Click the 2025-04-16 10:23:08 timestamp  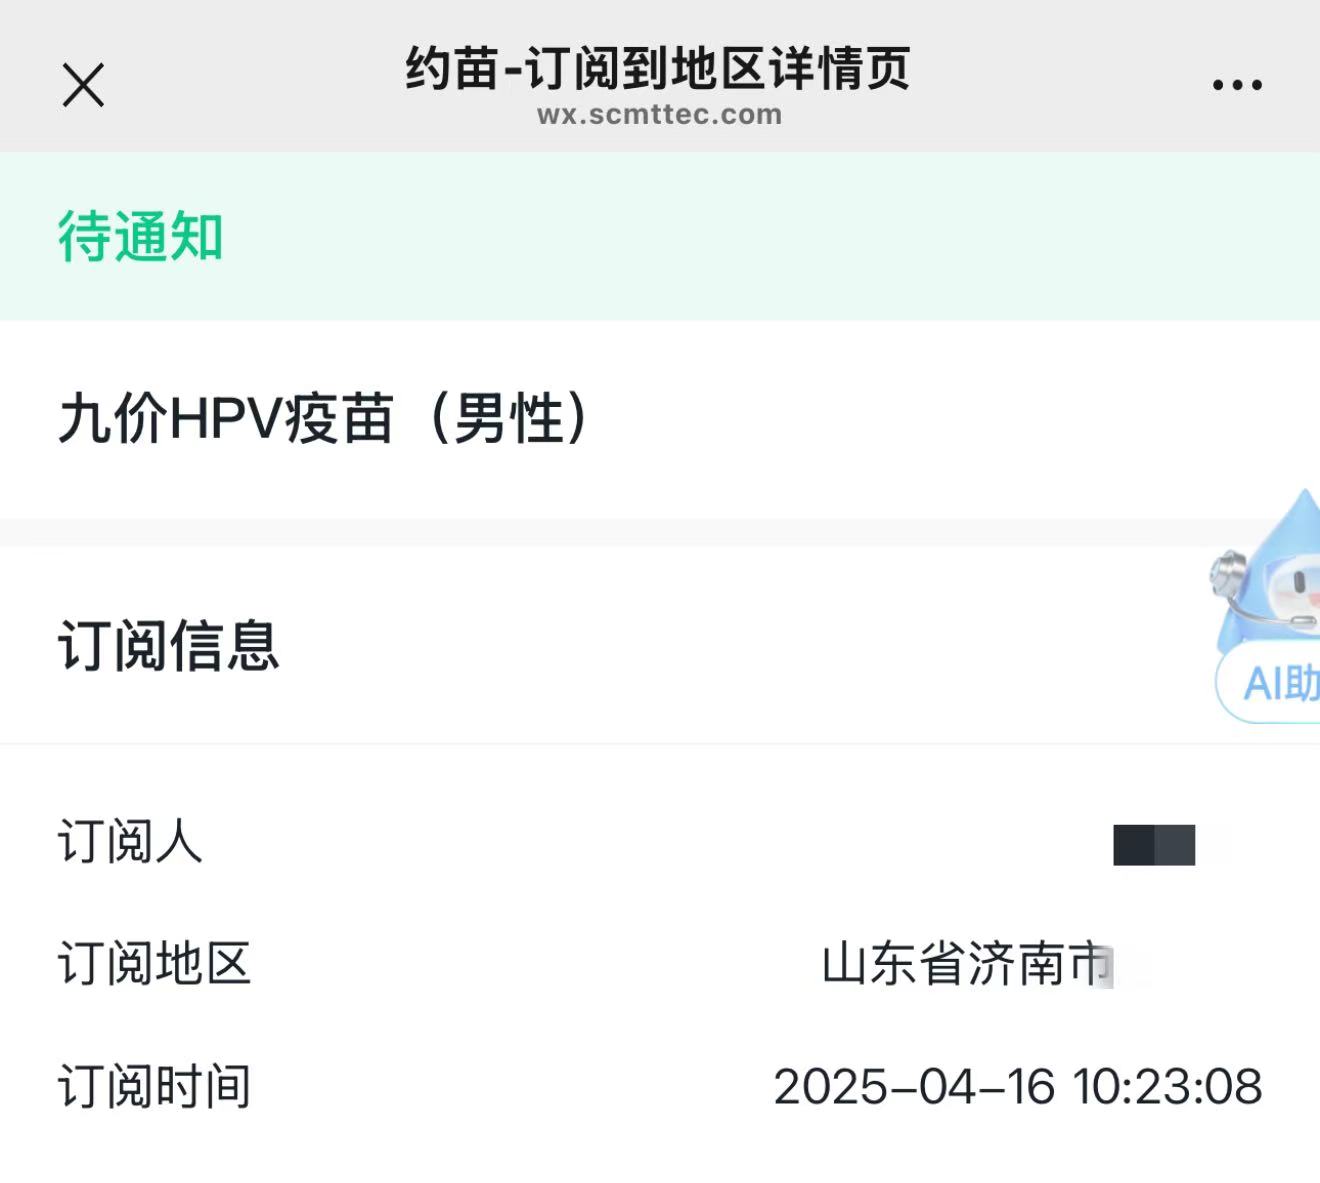pos(1018,1087)
